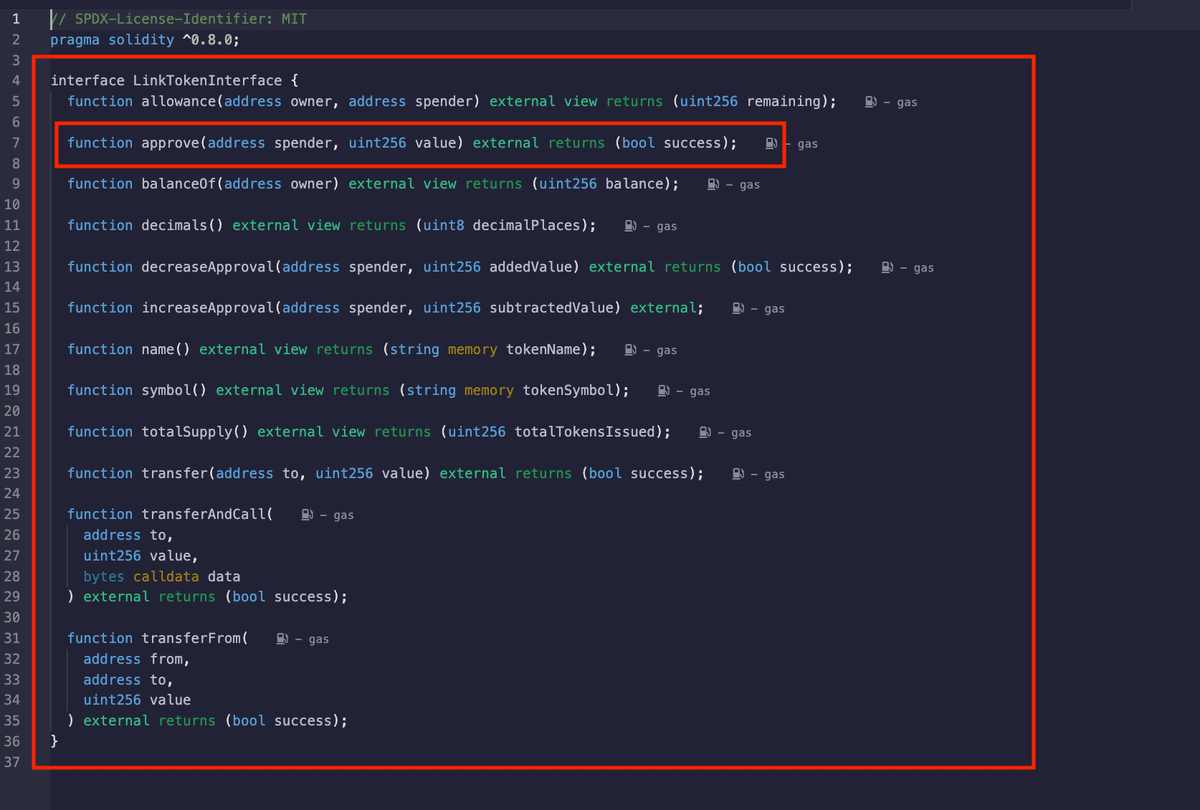Click the 'addedValue' parameter
The width and height of the screenshot is (1200, 810).
530,267
